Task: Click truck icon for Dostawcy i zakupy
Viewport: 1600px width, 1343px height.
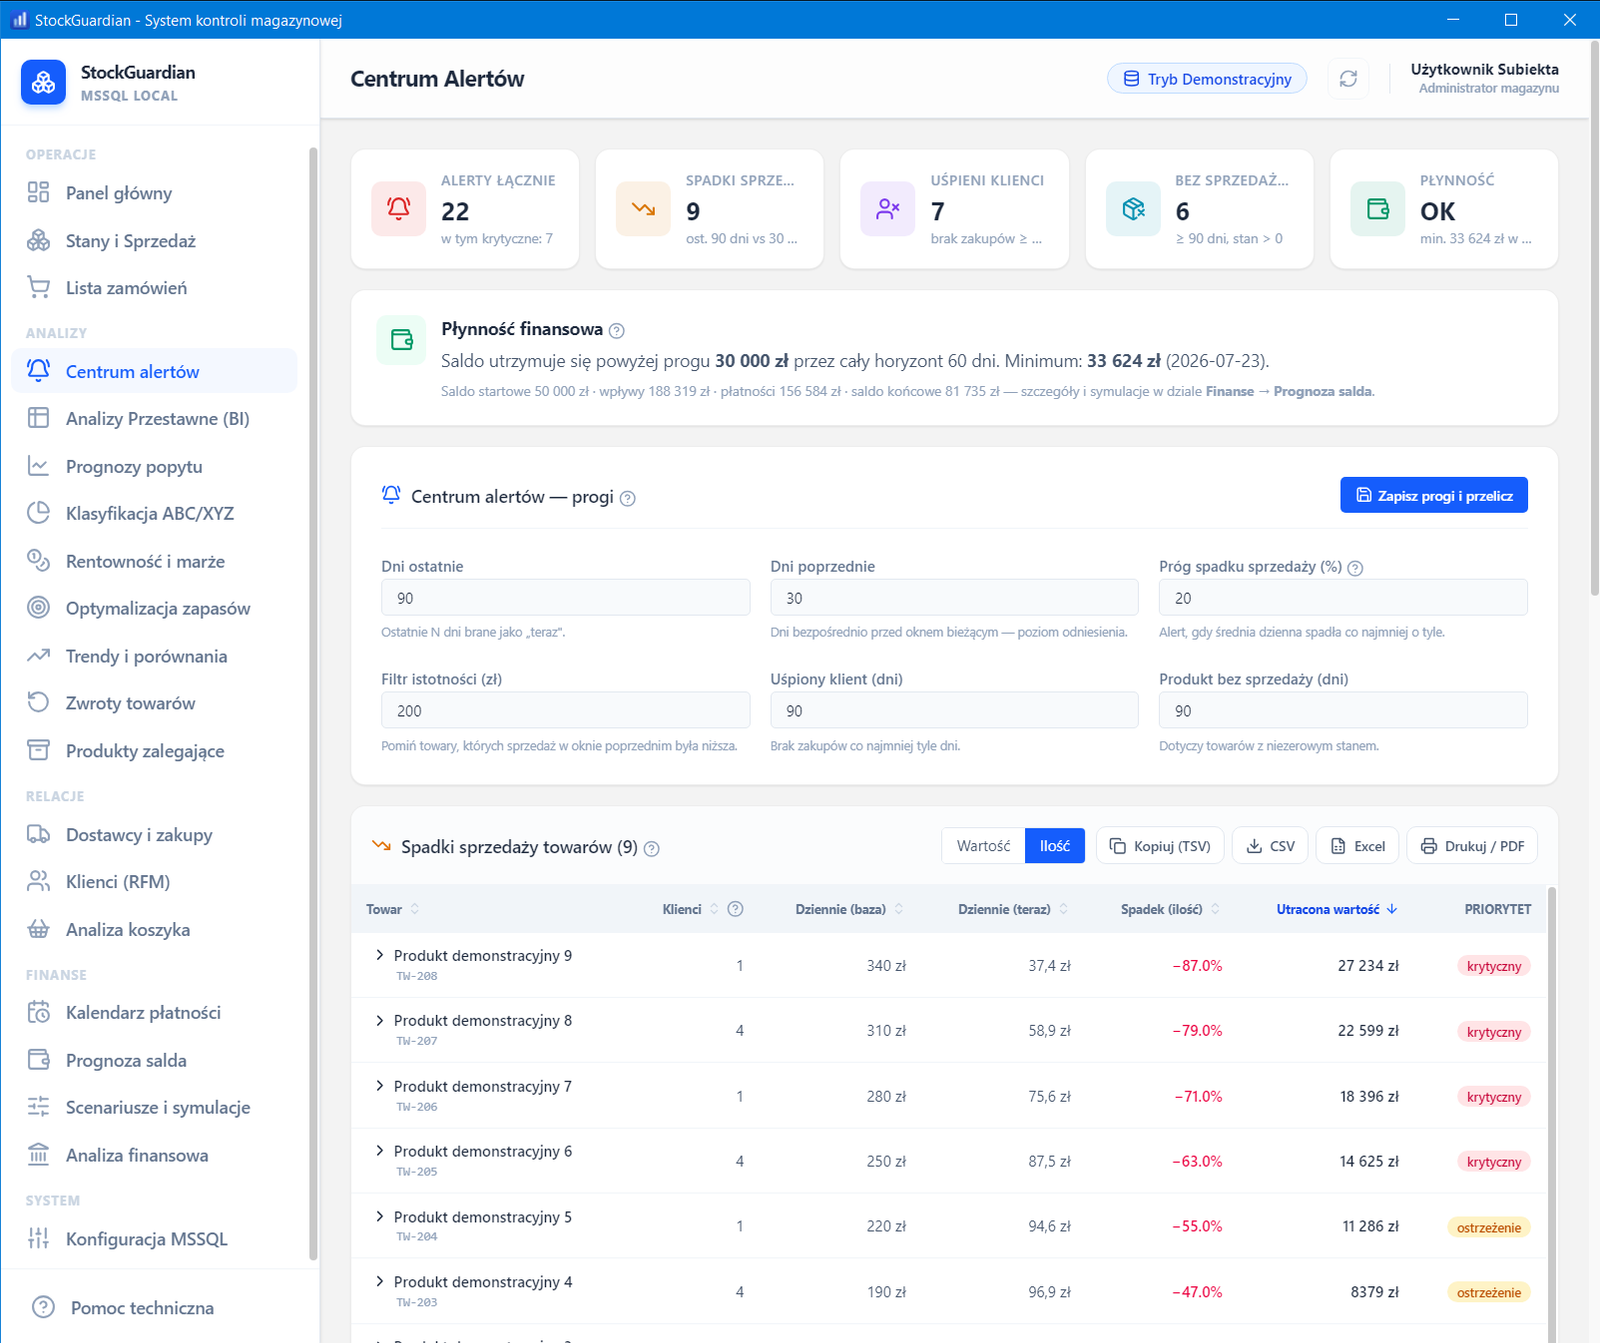Action: coord(38,834)
